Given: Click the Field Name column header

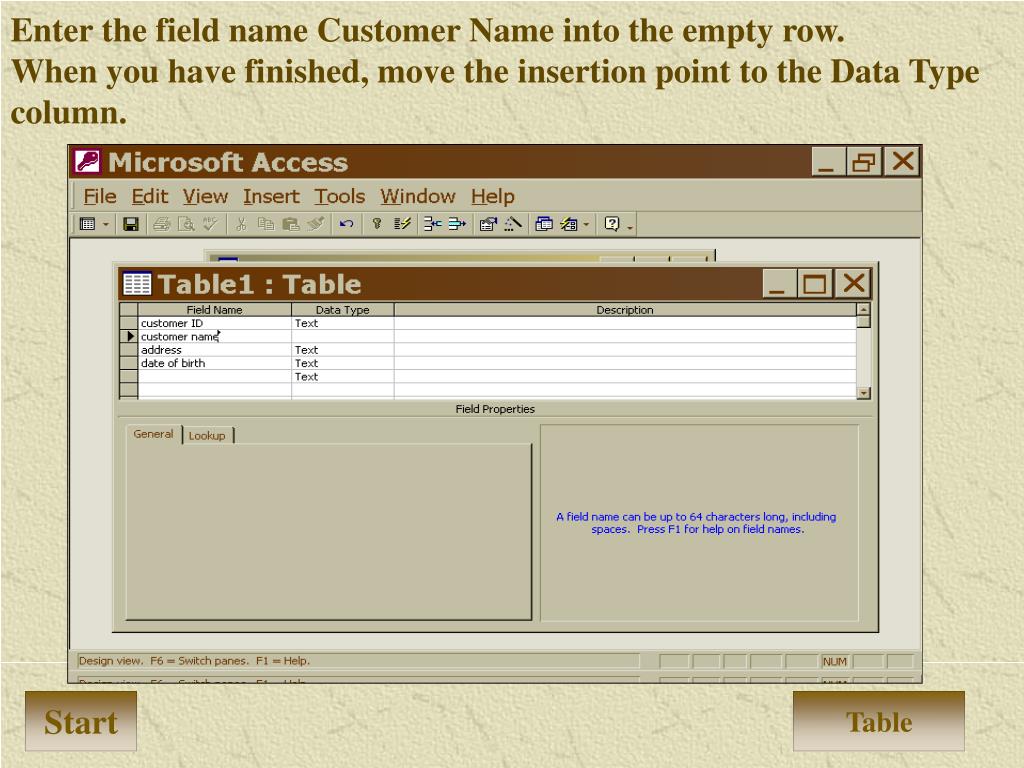Looking at the screenshot, I should (214, 310).
